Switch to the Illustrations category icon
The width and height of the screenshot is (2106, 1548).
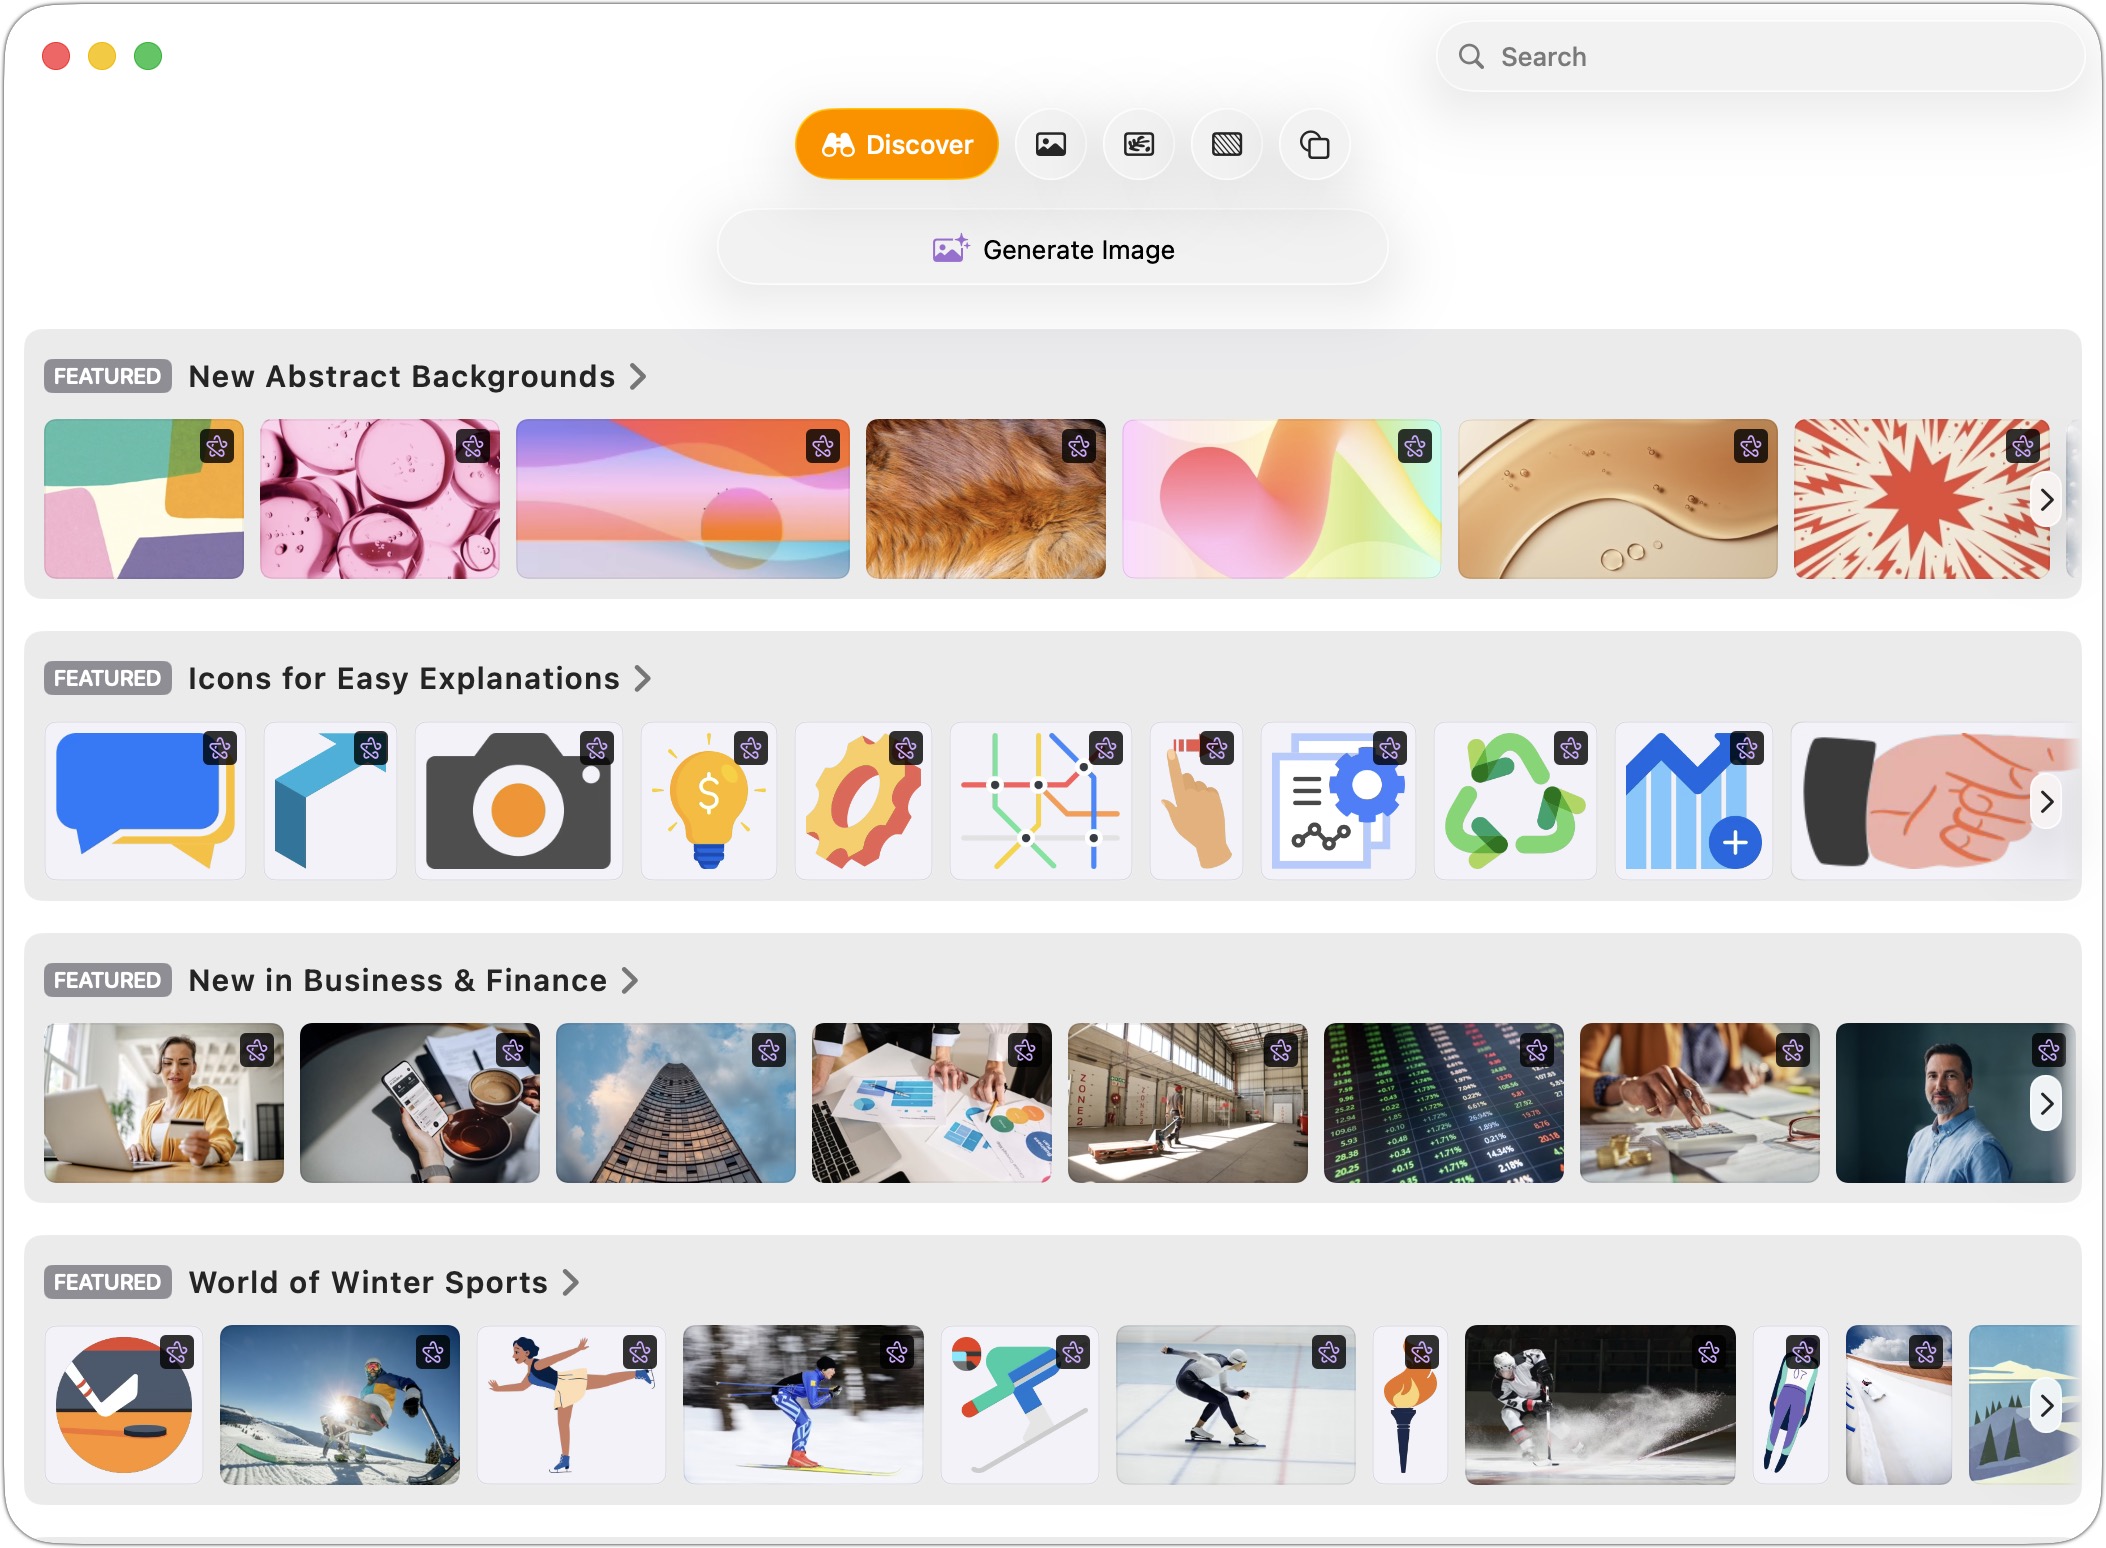click(x=1139, y=145)
